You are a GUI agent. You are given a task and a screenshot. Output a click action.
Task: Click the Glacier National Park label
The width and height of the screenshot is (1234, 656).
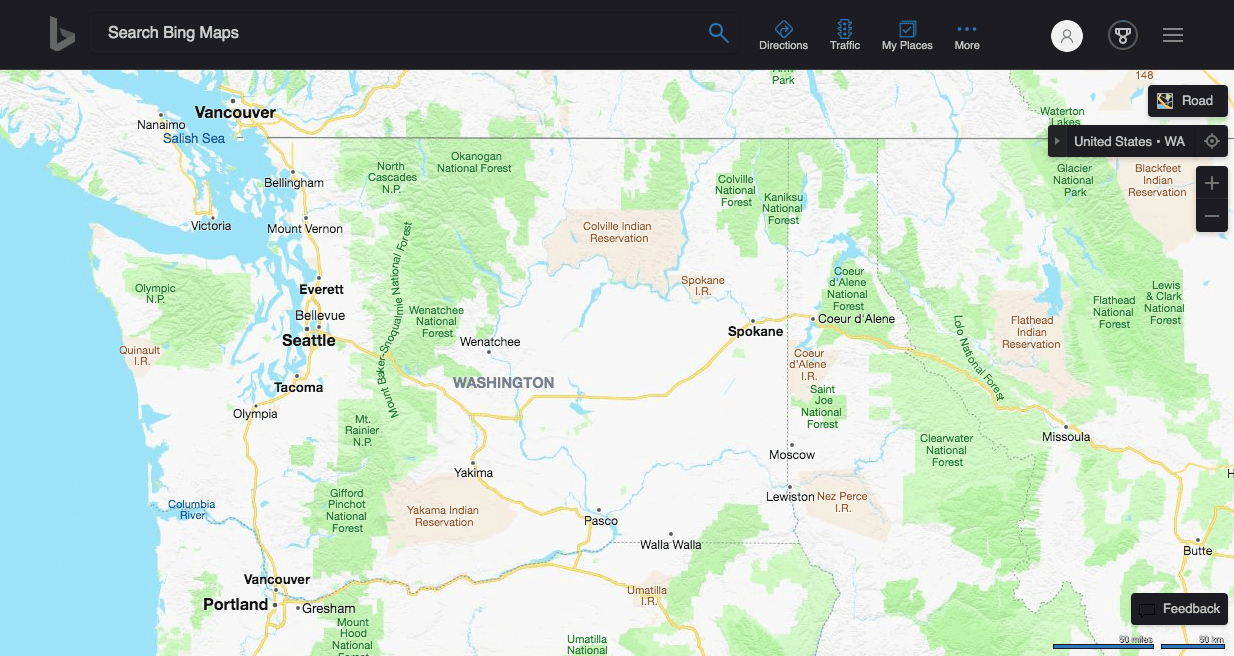click(x=1074, y=180)
